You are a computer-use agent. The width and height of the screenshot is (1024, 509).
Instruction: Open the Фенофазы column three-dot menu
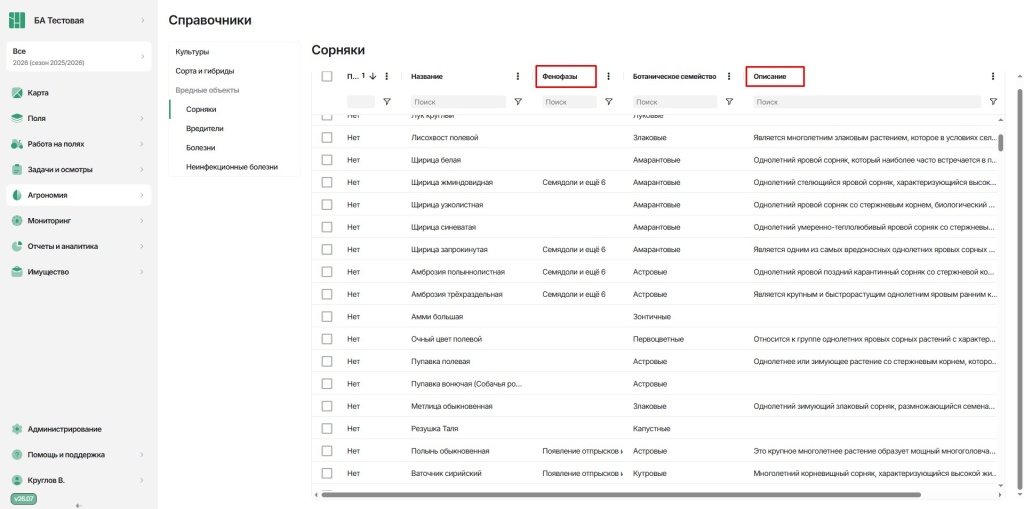(x=609, y=76)
